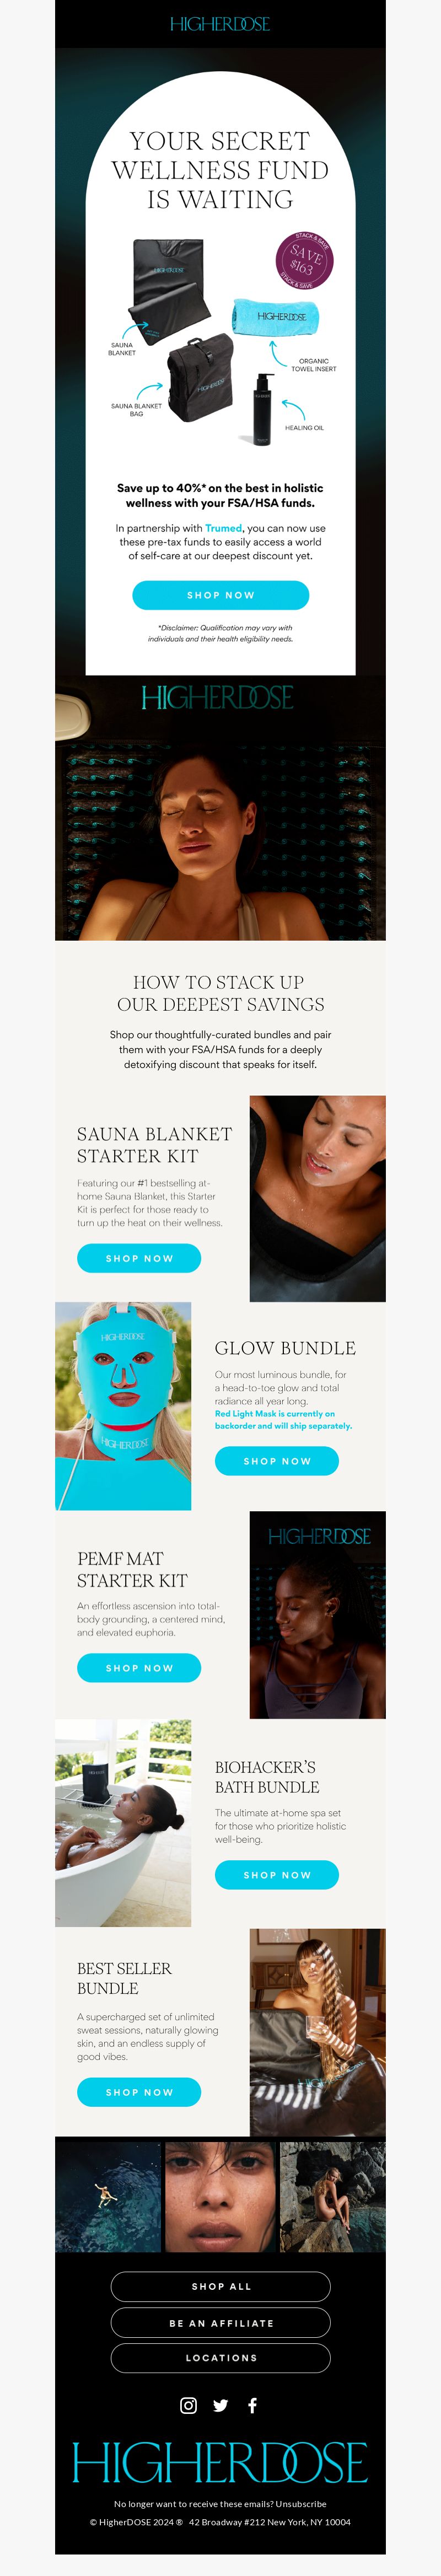
Task: Open the Shop All footer button
Action: tap(220, 2286)
